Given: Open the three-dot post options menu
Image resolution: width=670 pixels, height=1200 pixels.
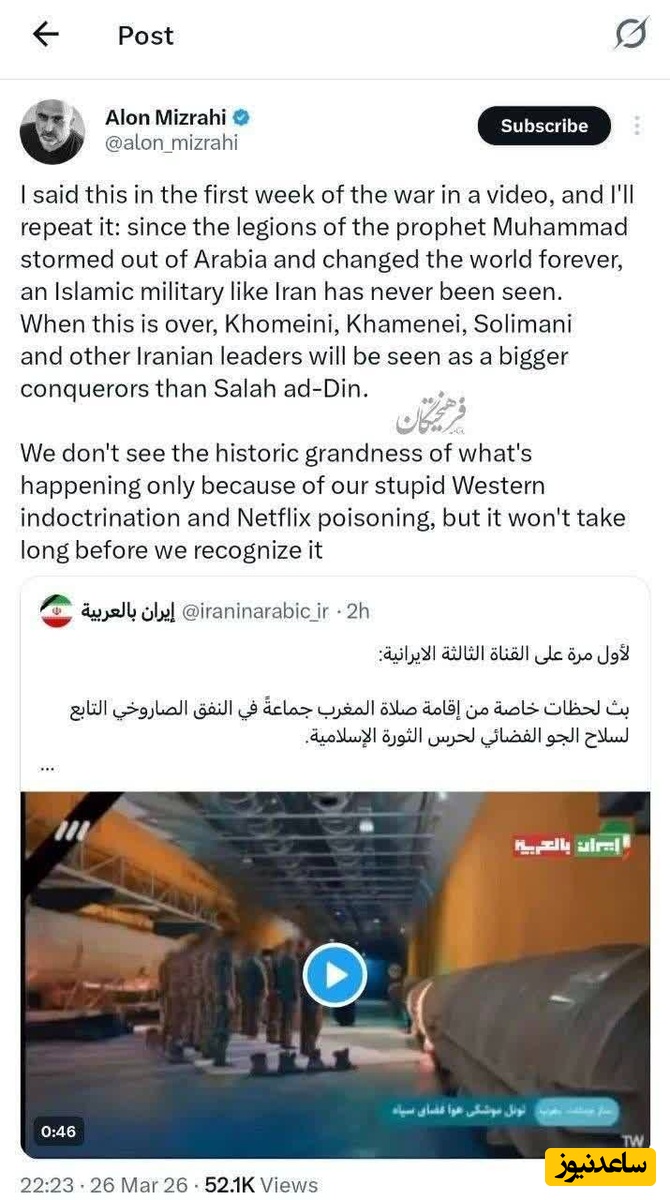Looking at the screenshot, I should [637, 126].
